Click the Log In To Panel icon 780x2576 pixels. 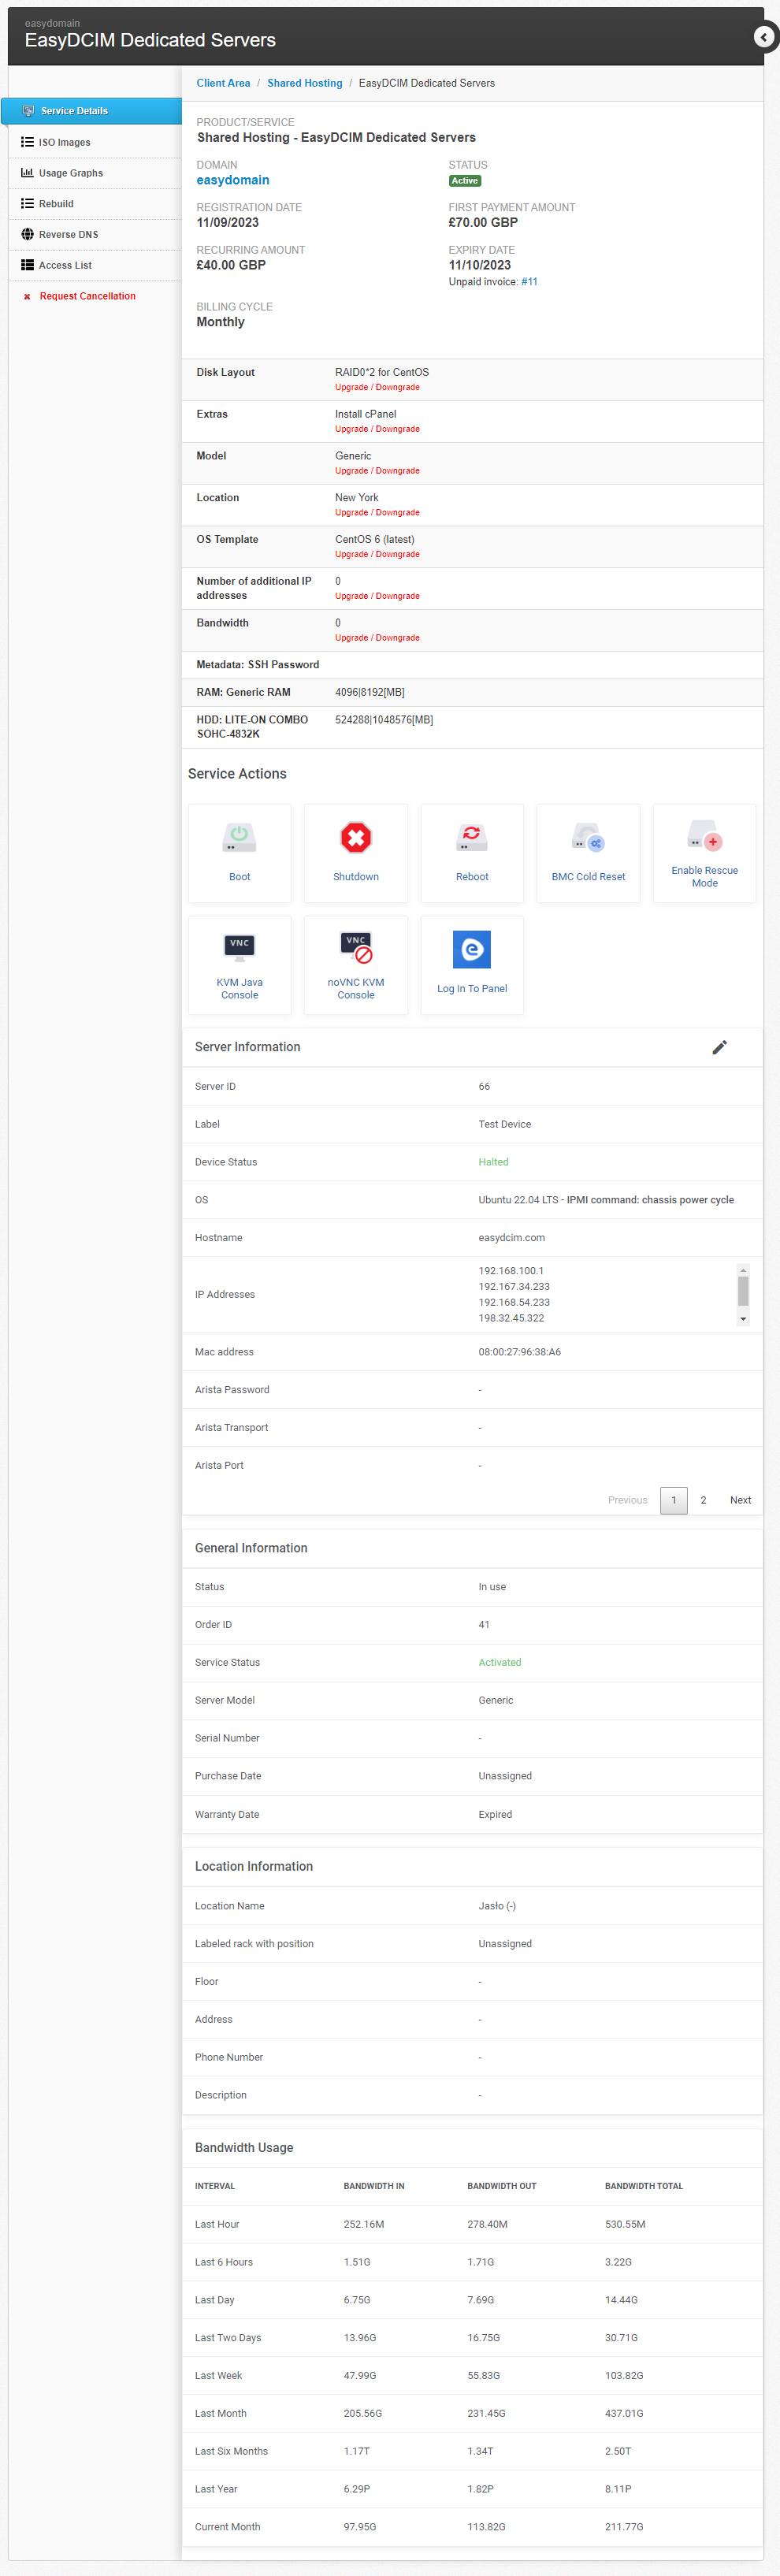click(472, 949)
